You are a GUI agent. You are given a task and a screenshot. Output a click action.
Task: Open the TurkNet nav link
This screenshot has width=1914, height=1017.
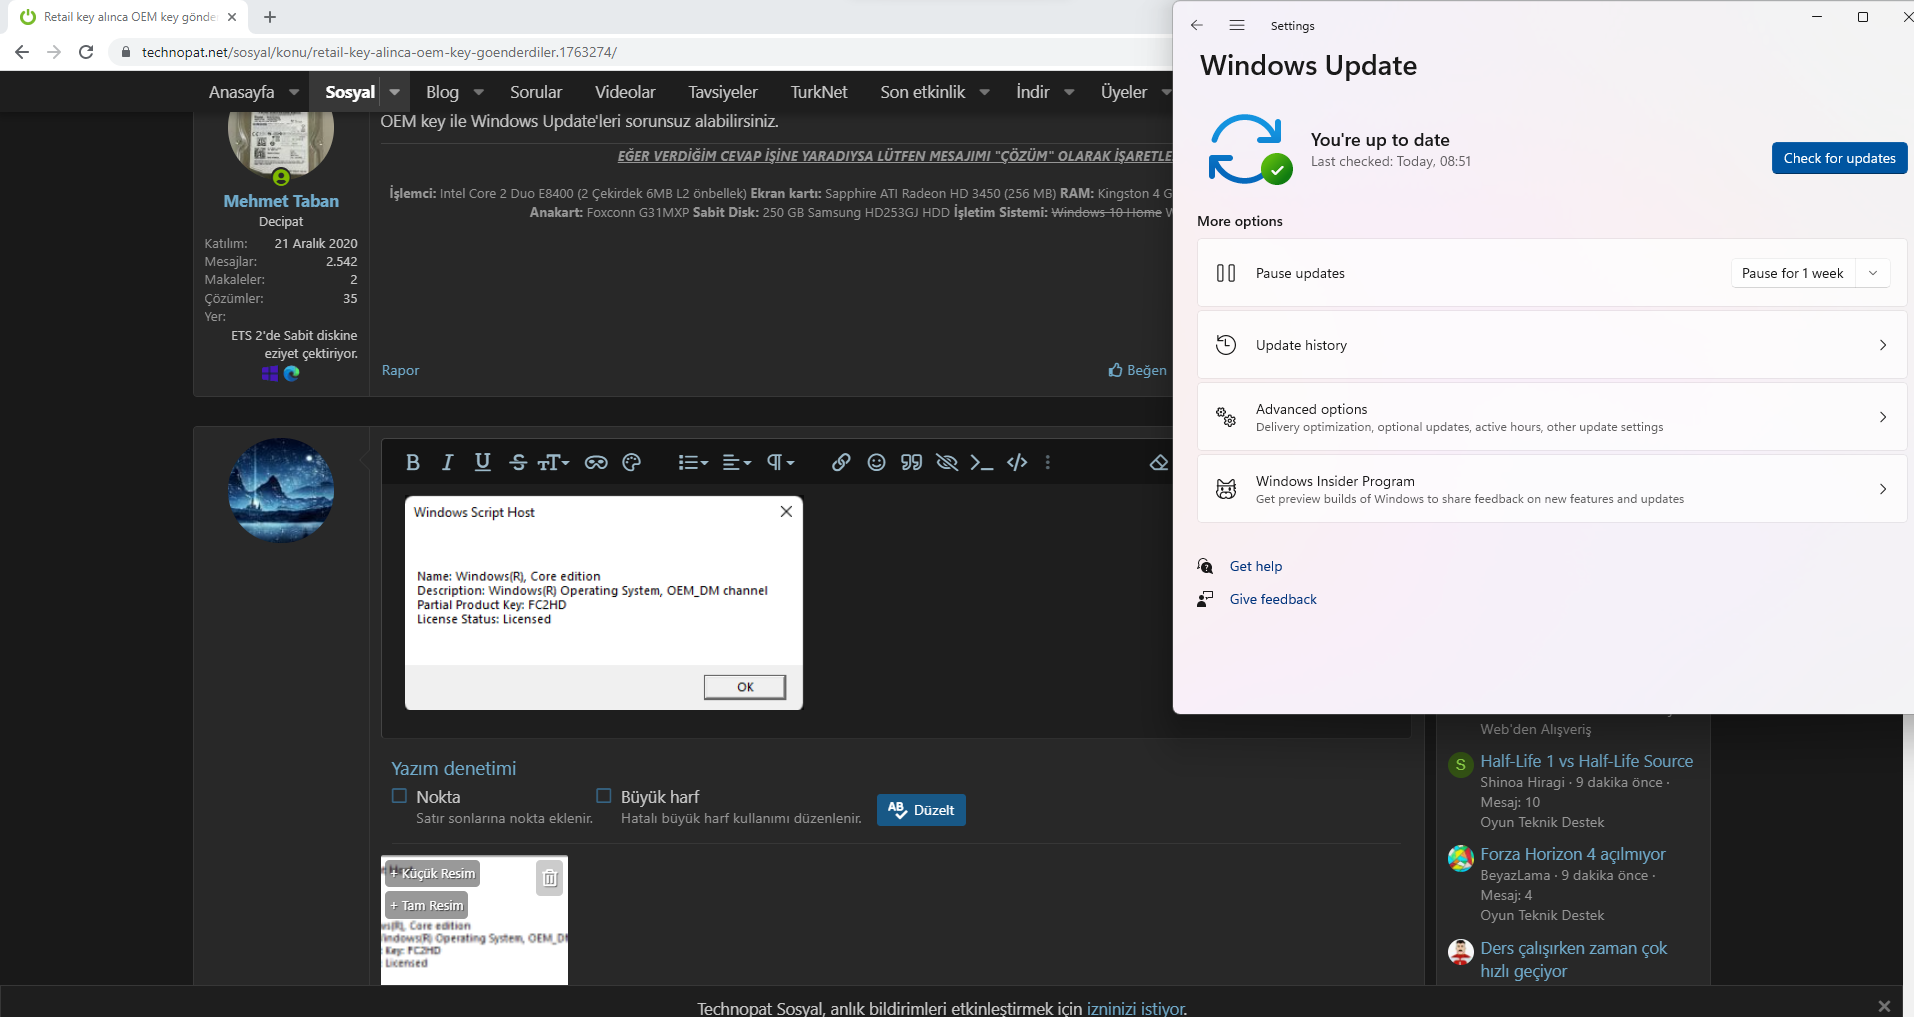point(819,92)
